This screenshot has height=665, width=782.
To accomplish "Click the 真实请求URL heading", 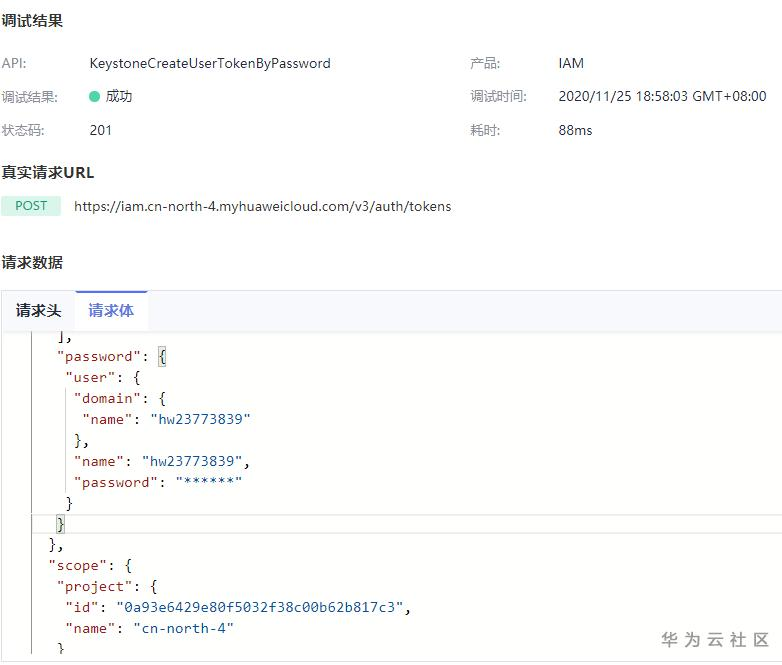I will [48, 172].
